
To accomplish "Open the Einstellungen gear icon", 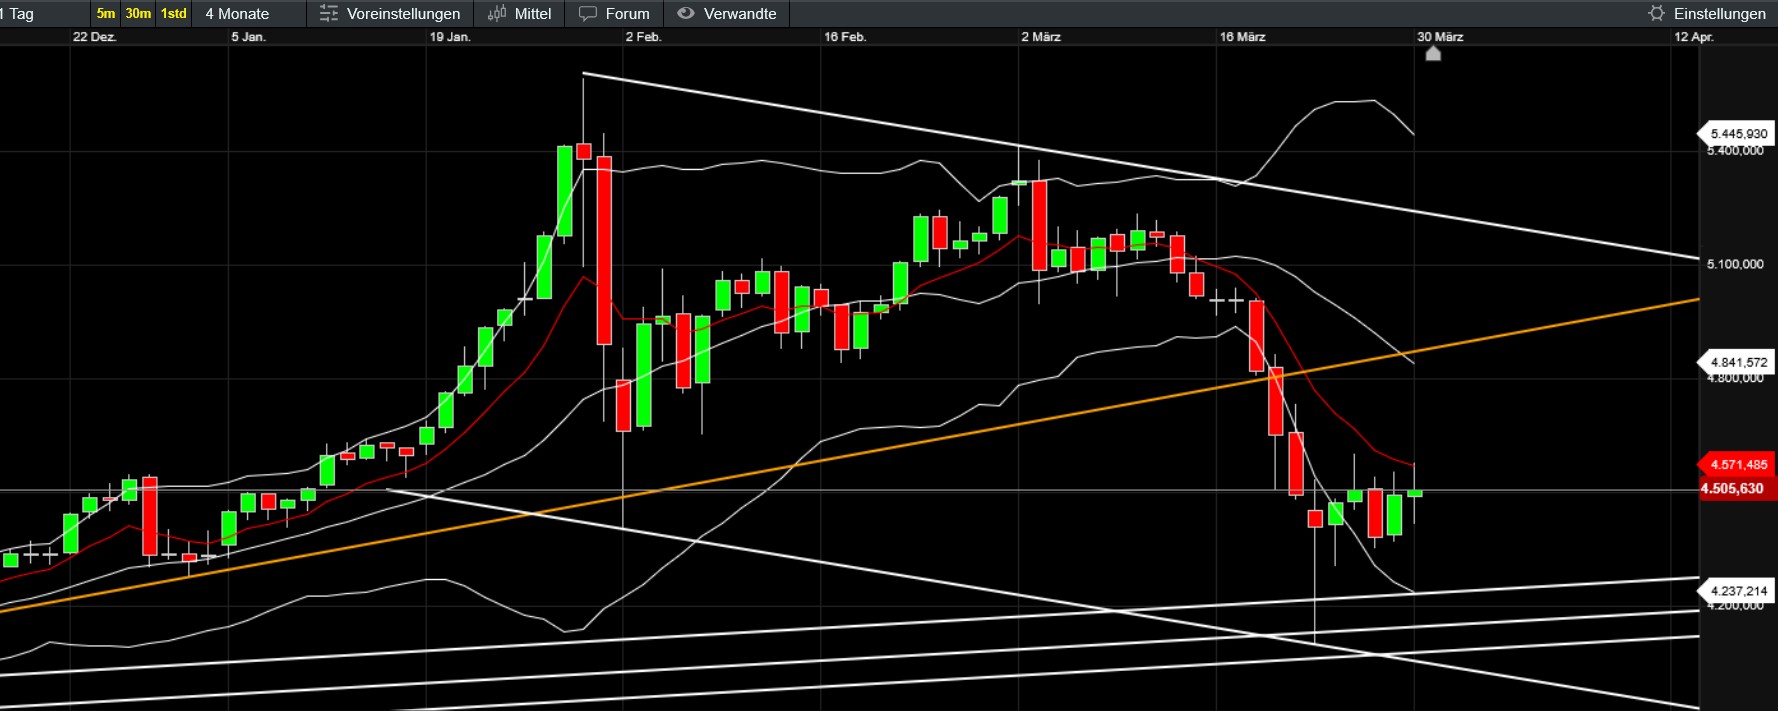I will (x=1657, y=14).
